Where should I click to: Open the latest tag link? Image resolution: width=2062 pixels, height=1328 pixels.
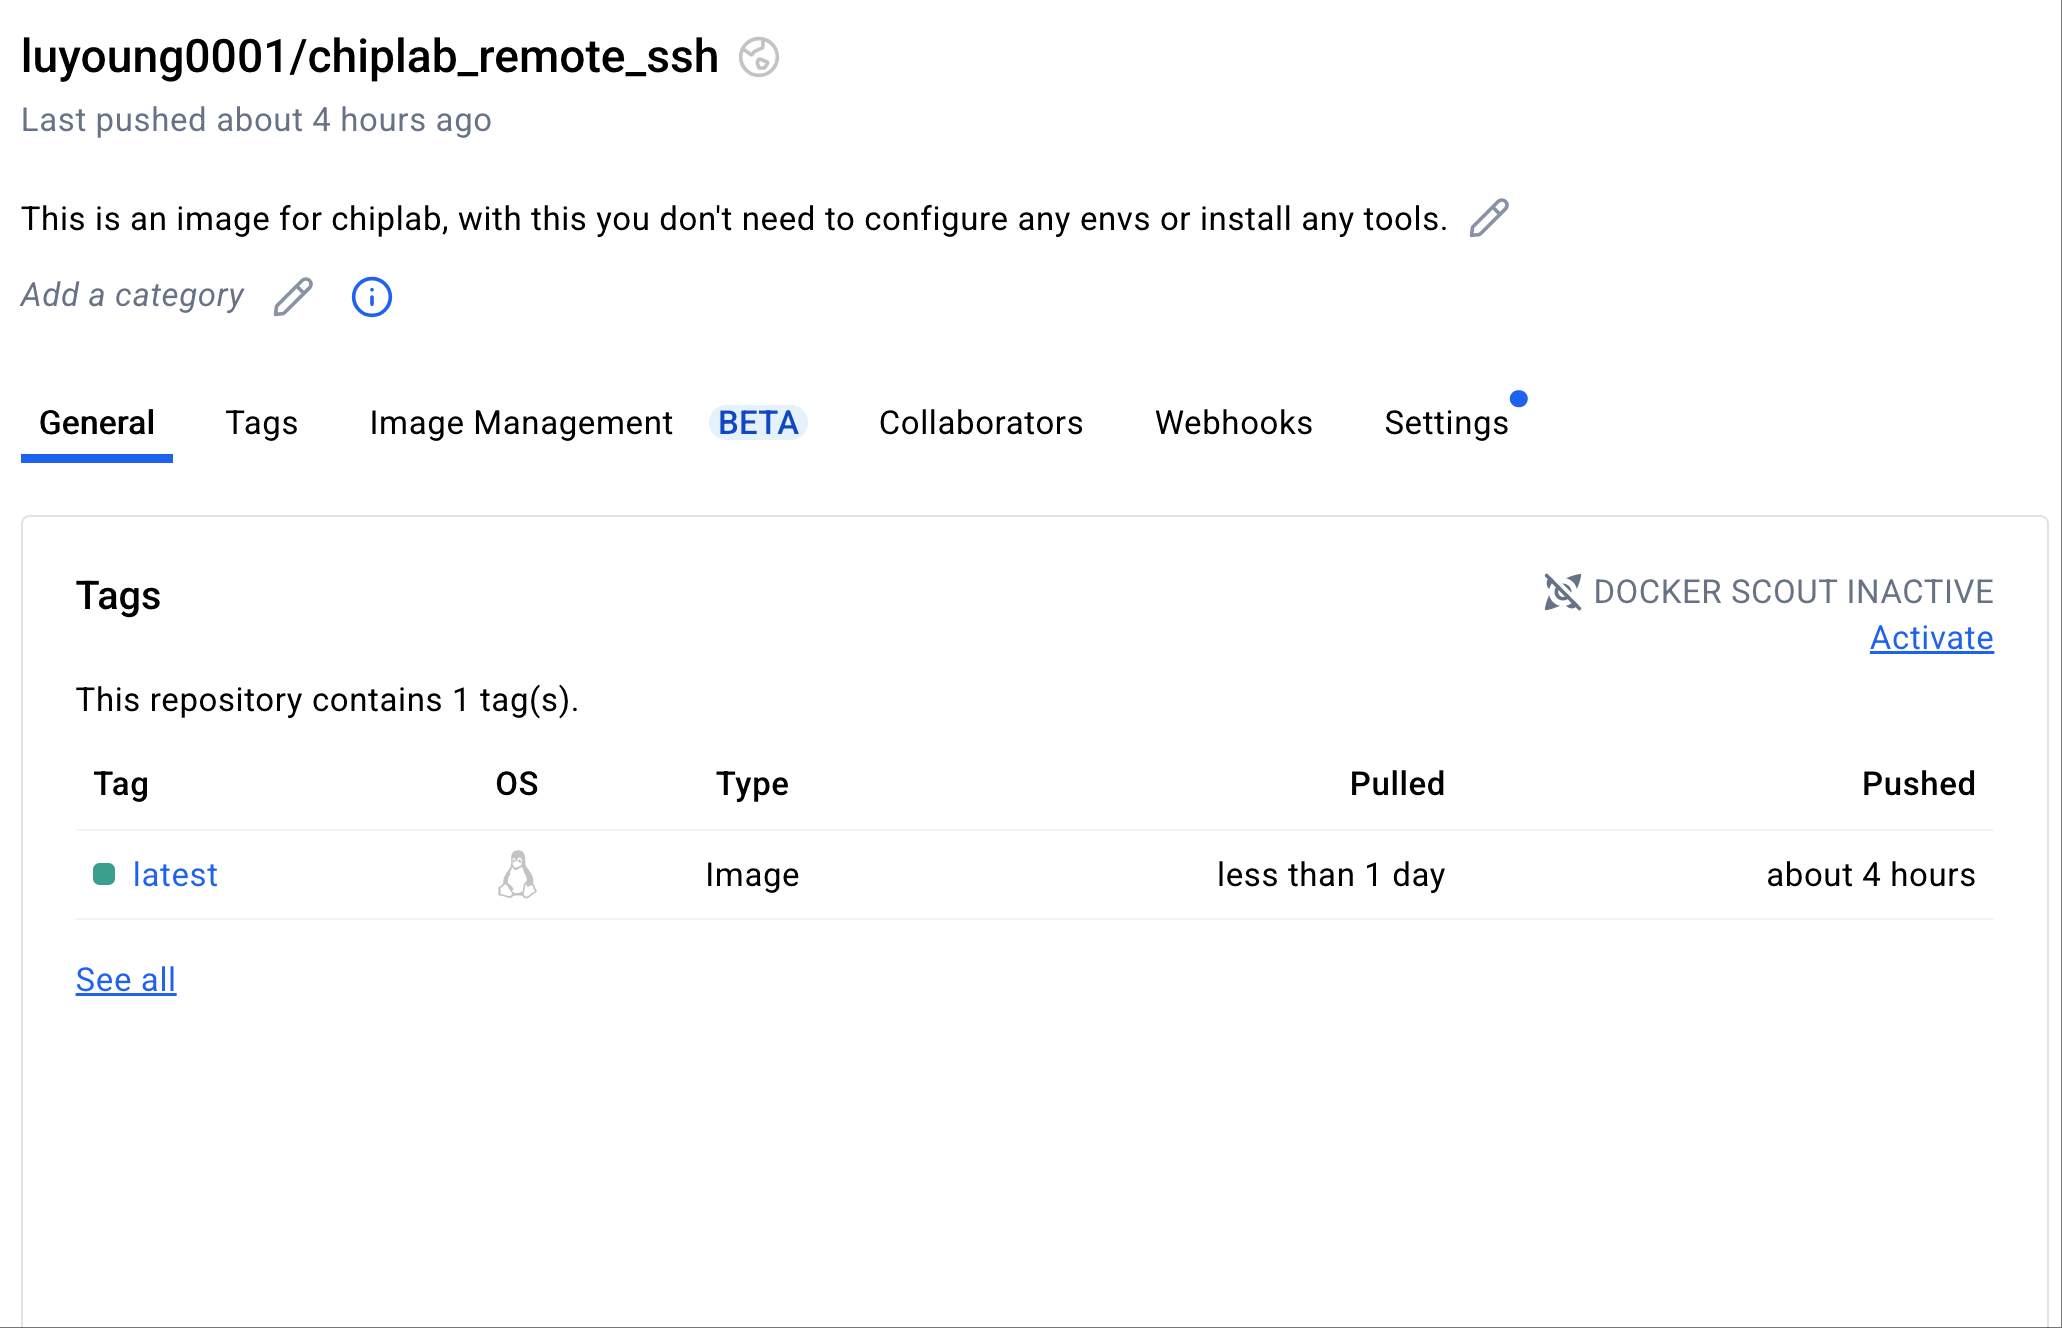175,875
